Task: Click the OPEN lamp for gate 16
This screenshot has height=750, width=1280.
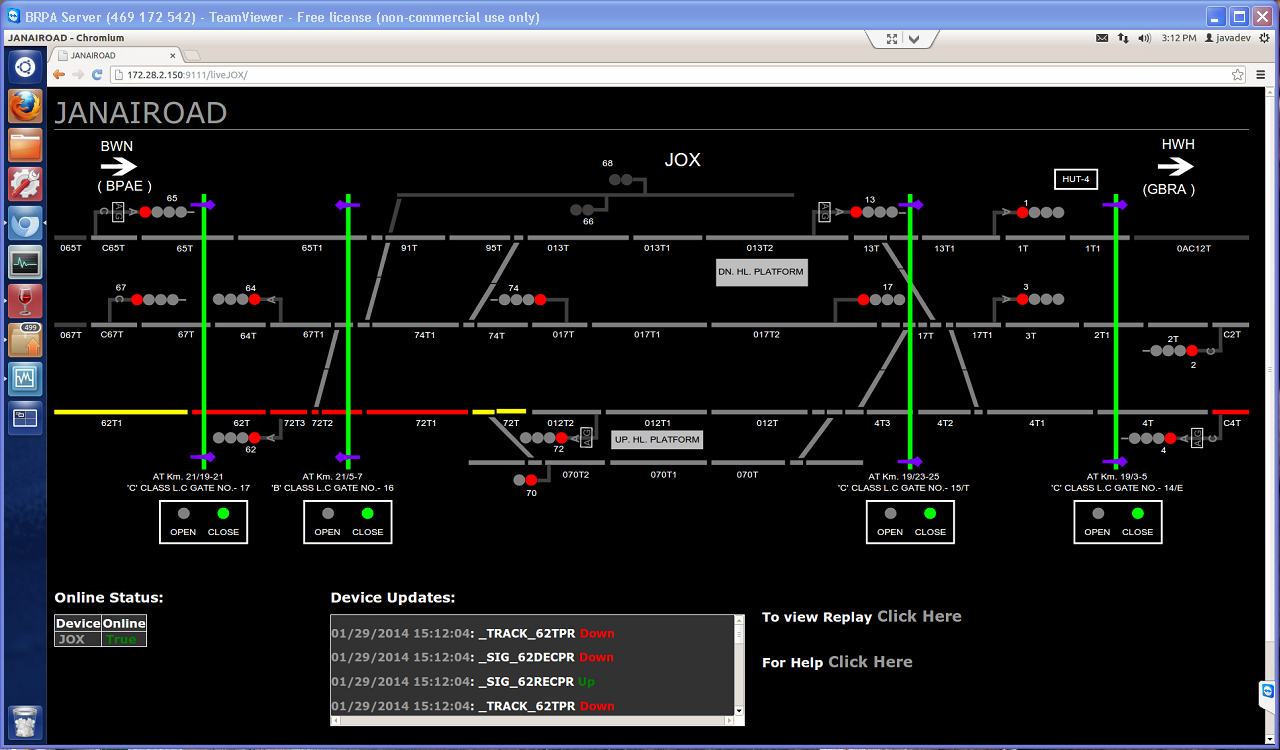Action: point(328,514)
